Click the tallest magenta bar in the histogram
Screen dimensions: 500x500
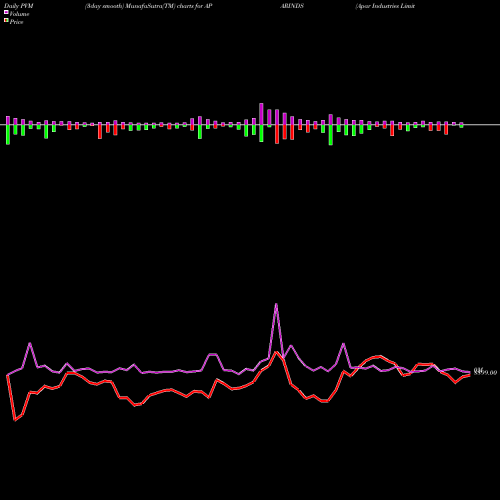click(261, 114)
